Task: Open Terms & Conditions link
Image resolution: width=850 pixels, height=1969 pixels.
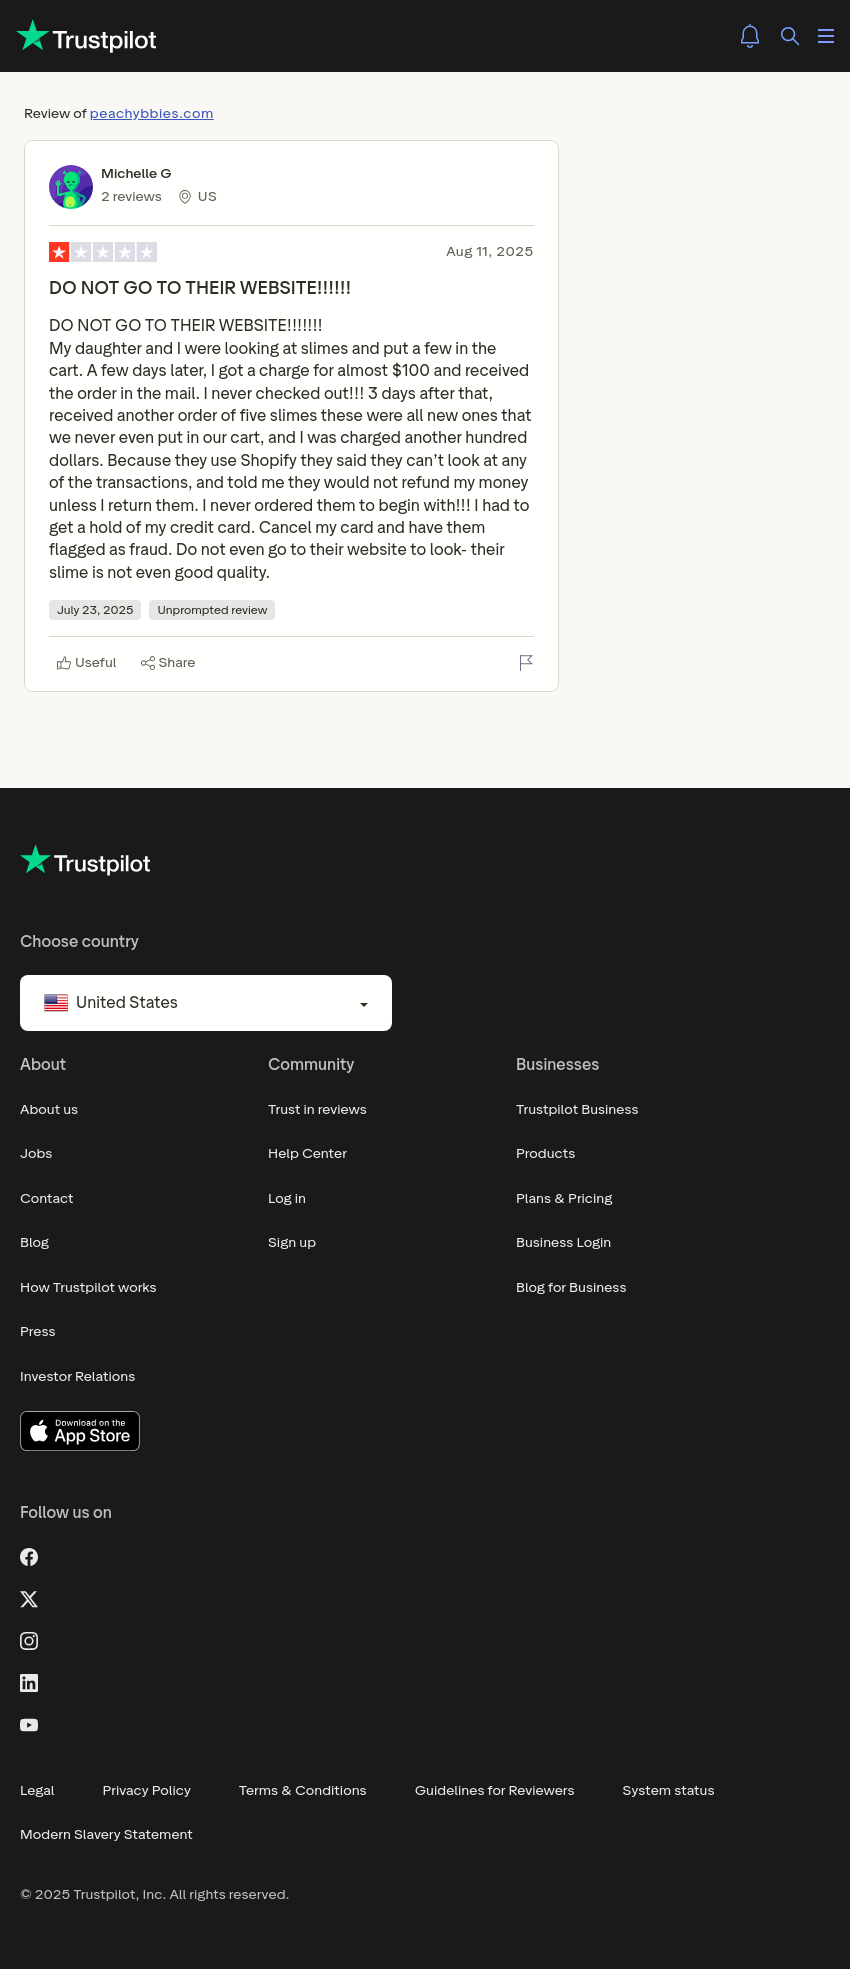Action: pyautogui.click(x=303, y=1790)
